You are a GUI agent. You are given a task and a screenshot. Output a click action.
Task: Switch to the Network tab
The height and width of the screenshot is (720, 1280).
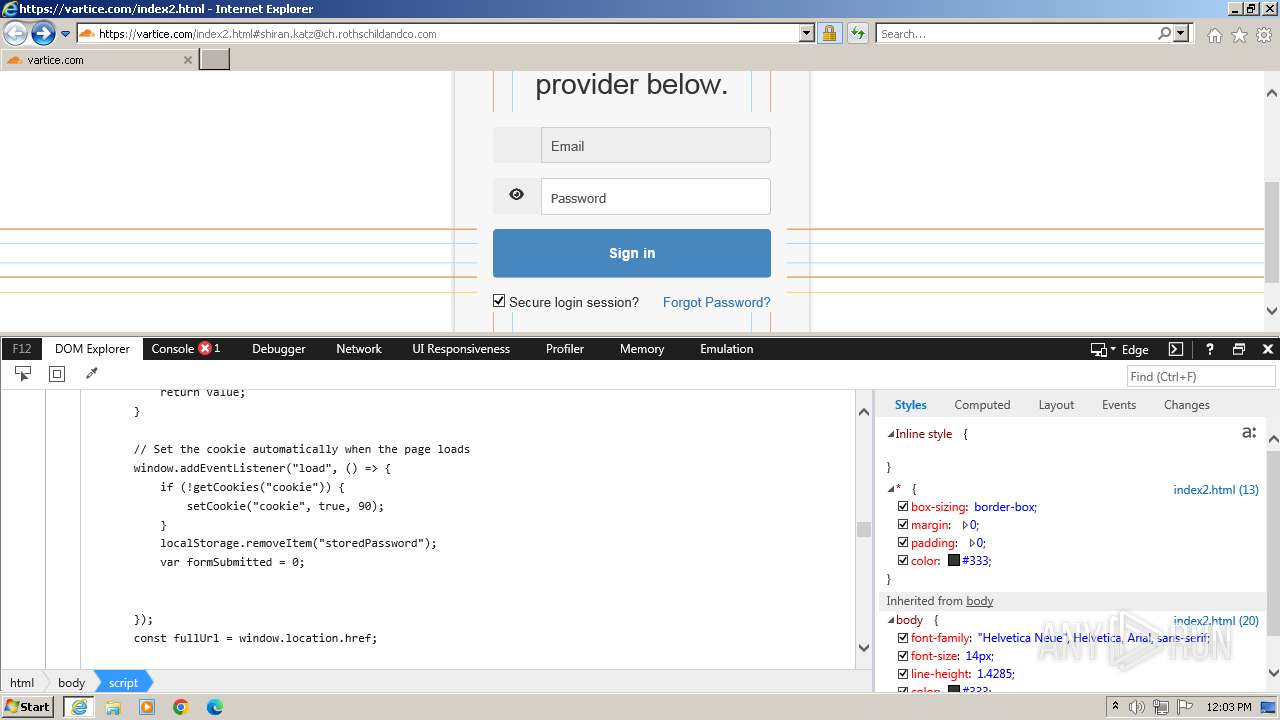[x=359, y=349]
